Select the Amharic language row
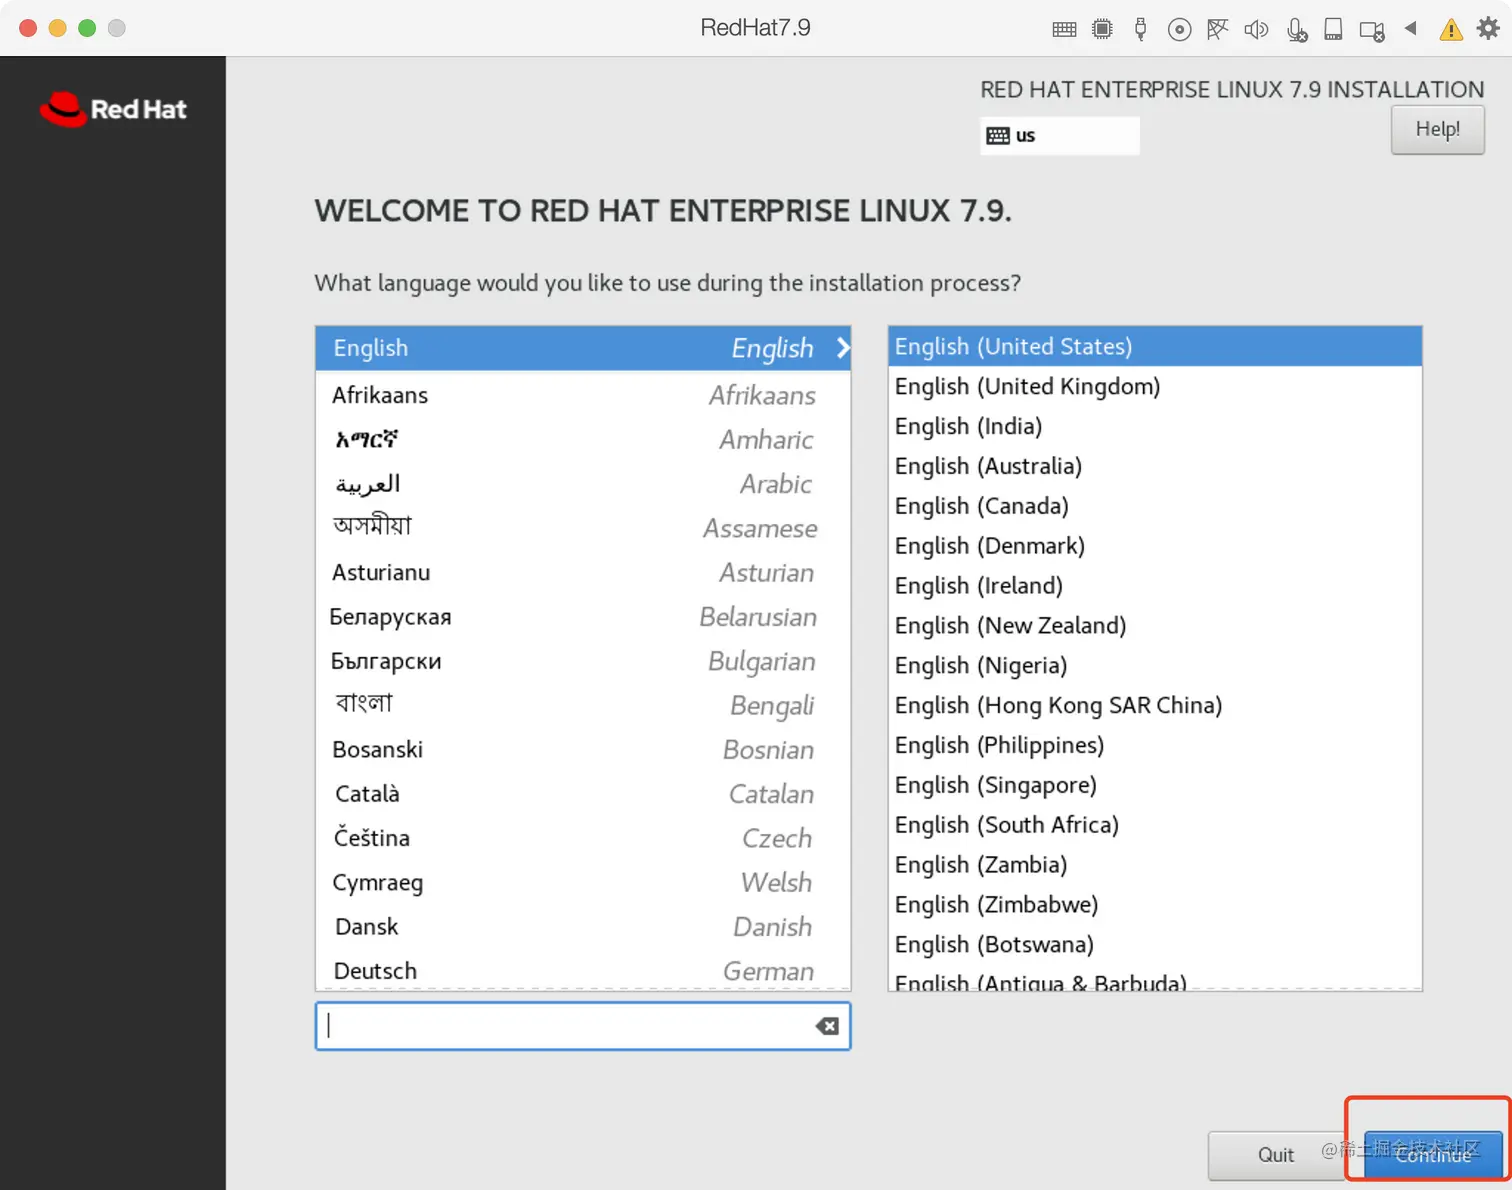This screenshot has width=1512, height=1190. click(583, 440)
